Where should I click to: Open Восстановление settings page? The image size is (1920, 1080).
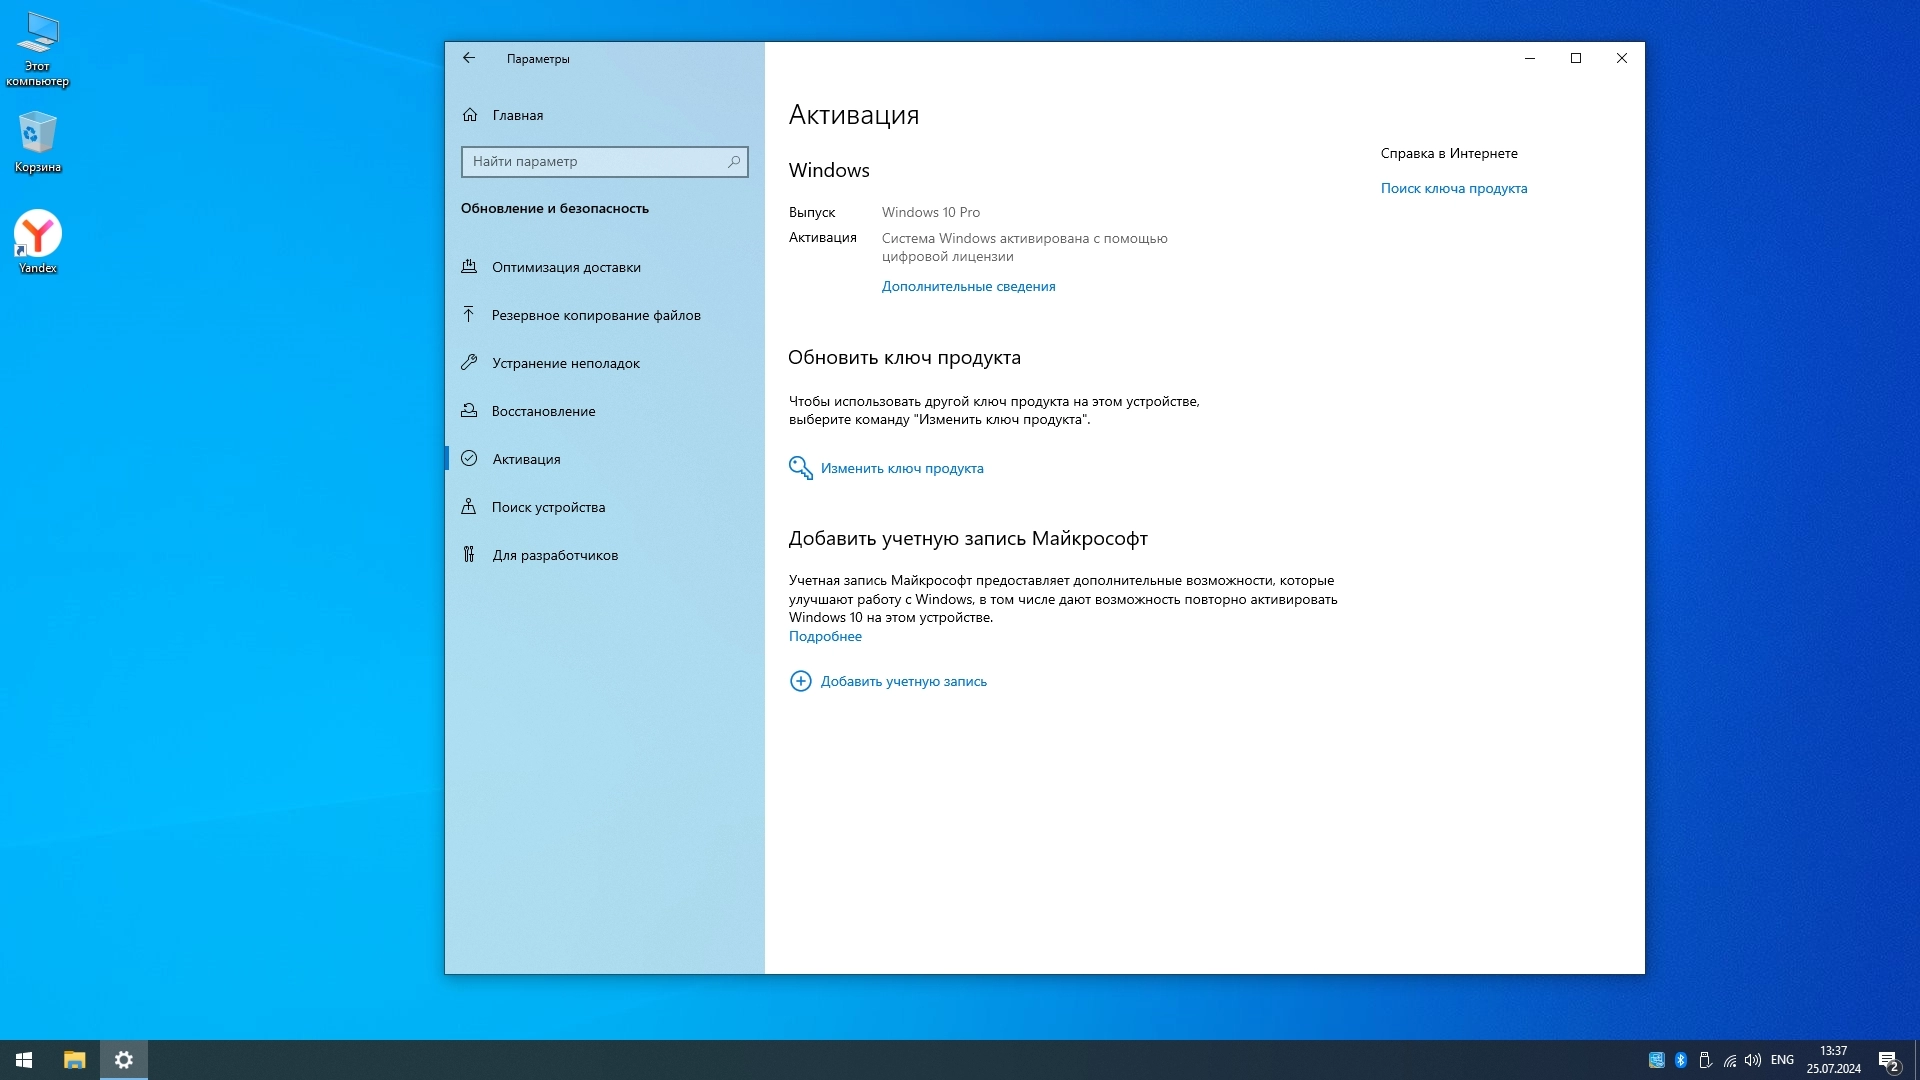(543, 411)
